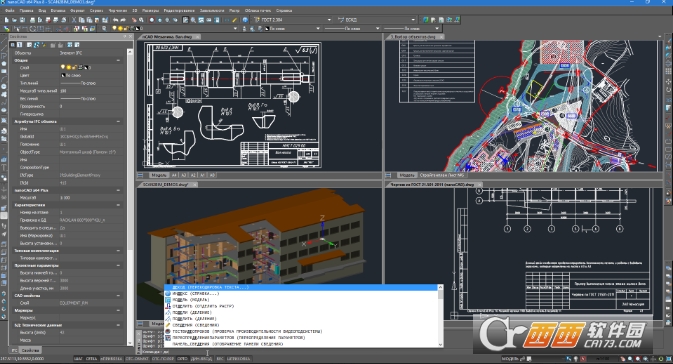Click the first icon after the dimension style box

coord(425,20)
